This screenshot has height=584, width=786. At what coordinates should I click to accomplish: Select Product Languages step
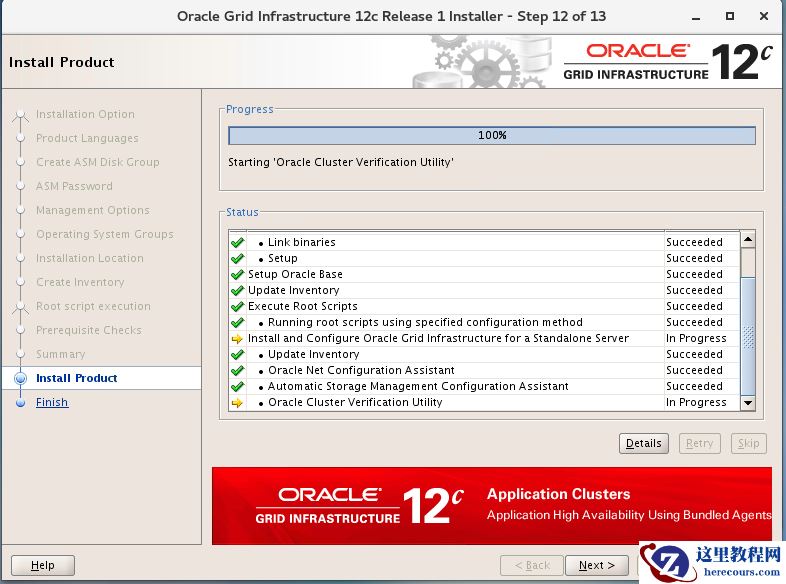[x=87, y=138]
